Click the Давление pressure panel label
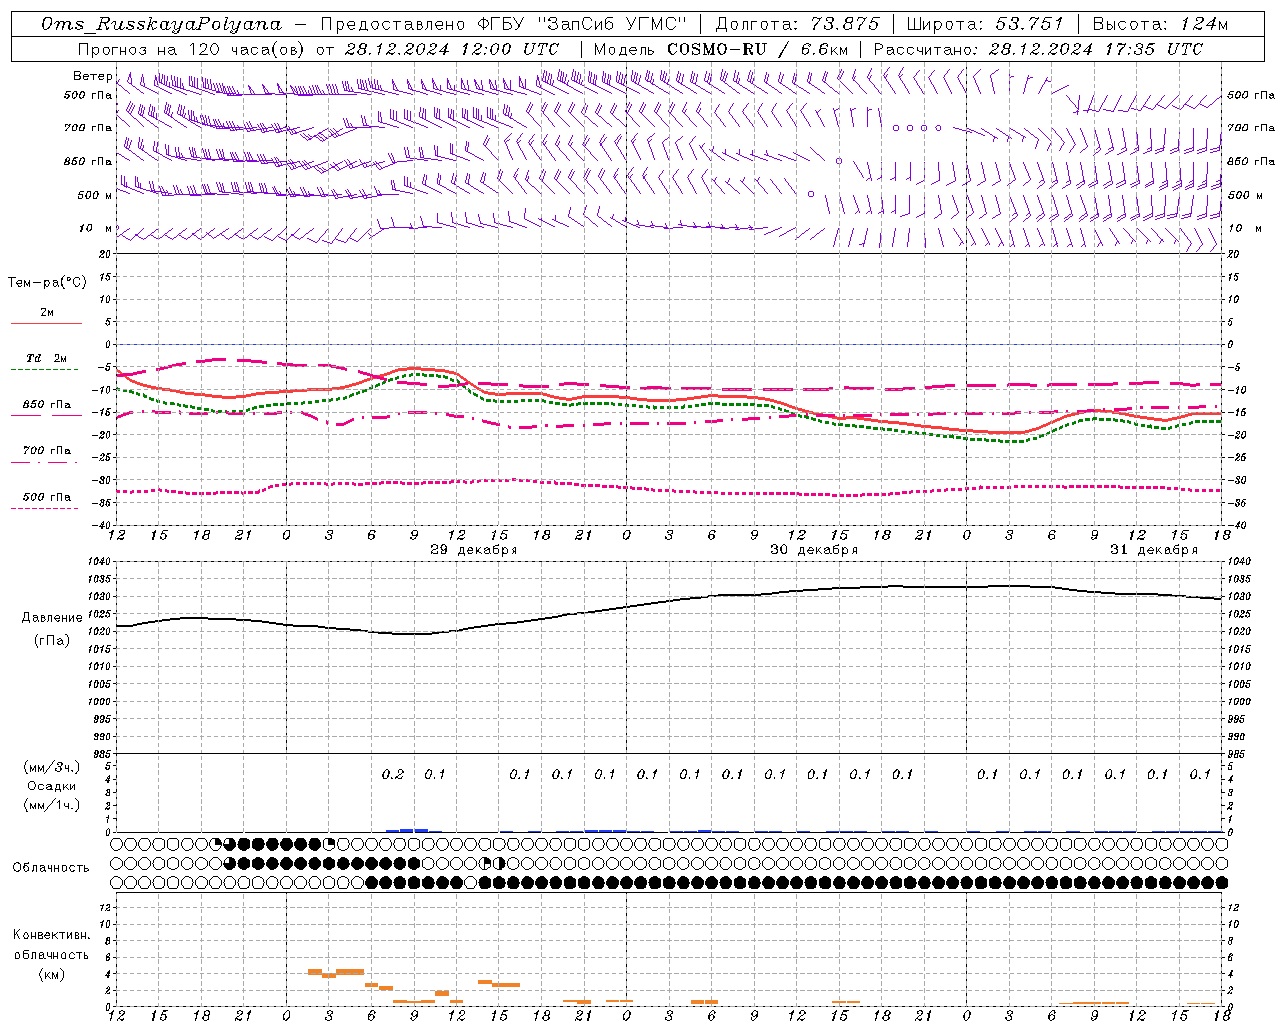 [51, 618]
